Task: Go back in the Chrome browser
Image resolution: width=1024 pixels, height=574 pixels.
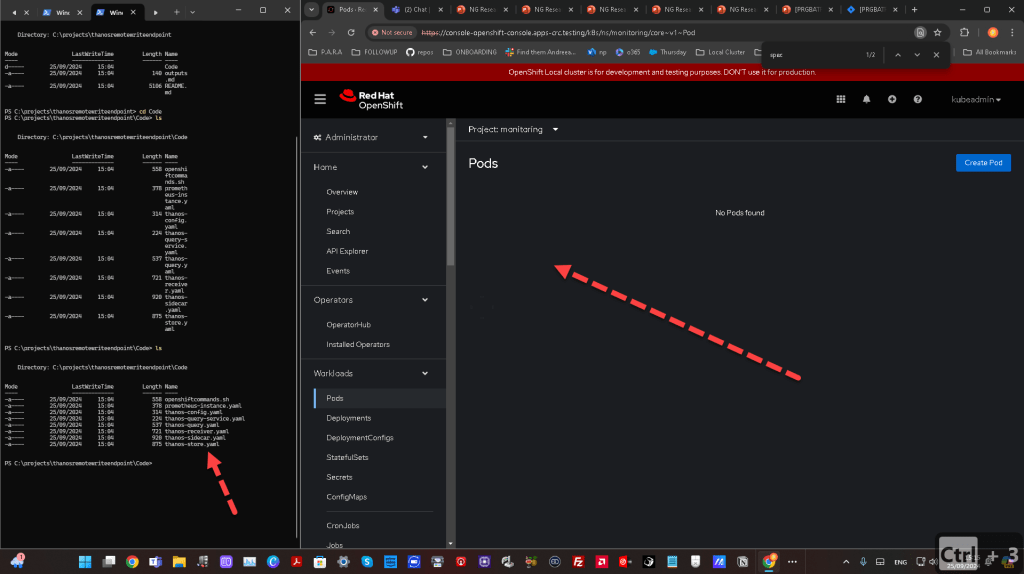Action: click(x=313, y=32)
